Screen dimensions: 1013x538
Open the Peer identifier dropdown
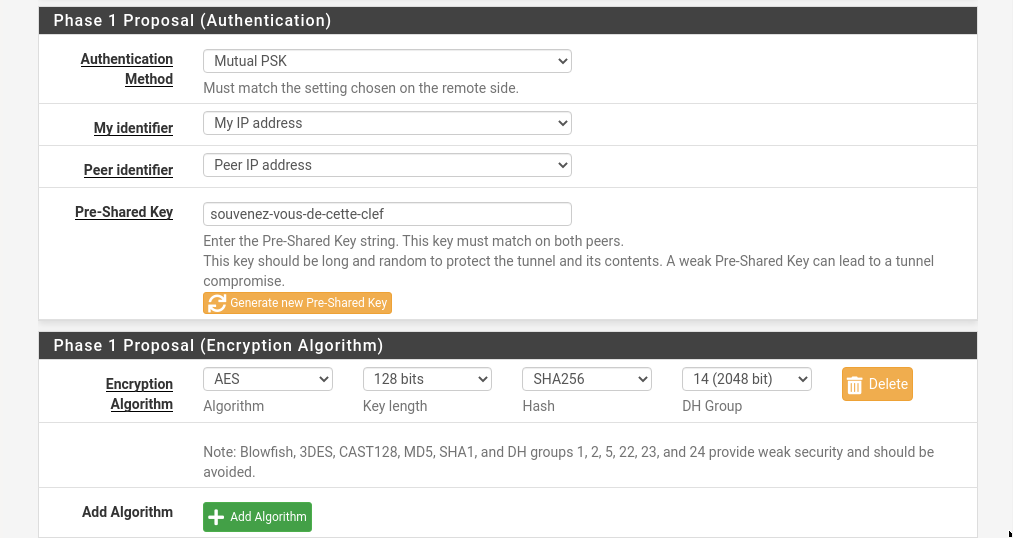(x=387, y=165)
